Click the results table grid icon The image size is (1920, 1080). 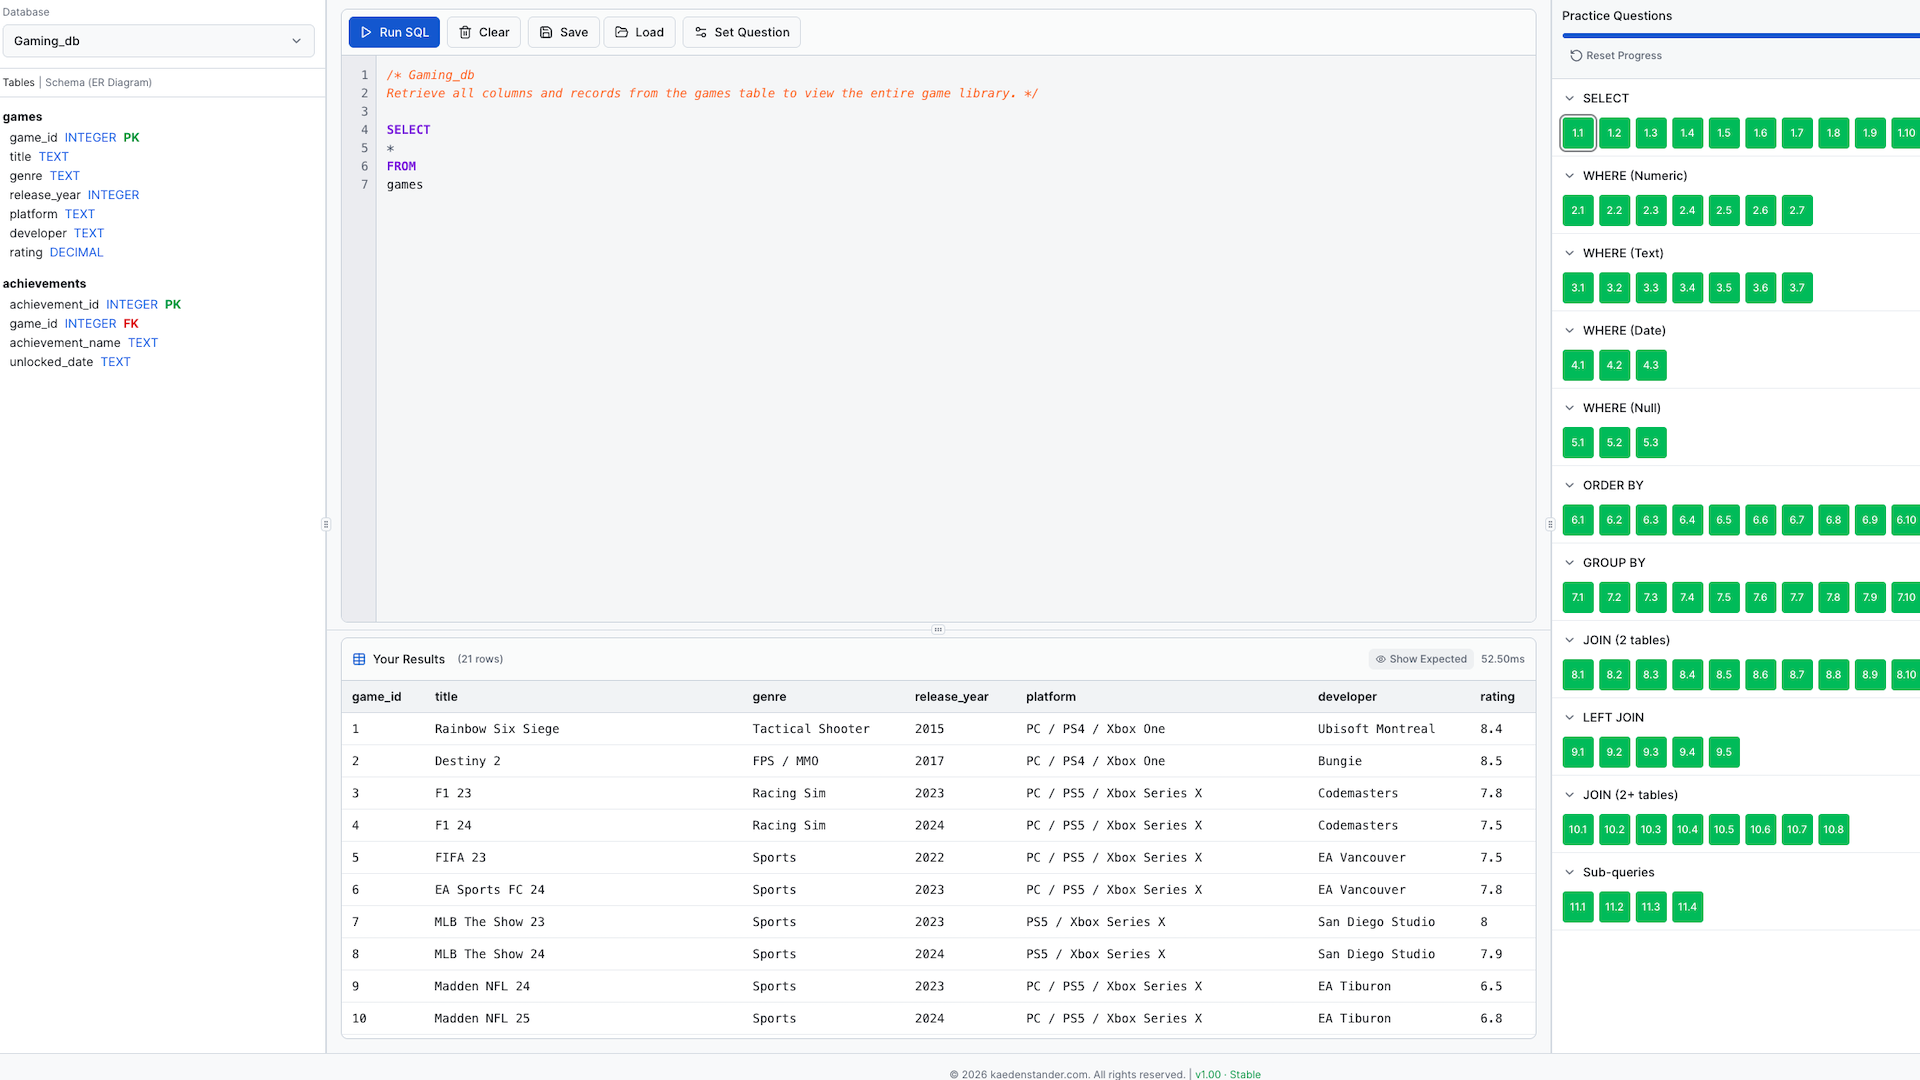(x=359, y=659)
